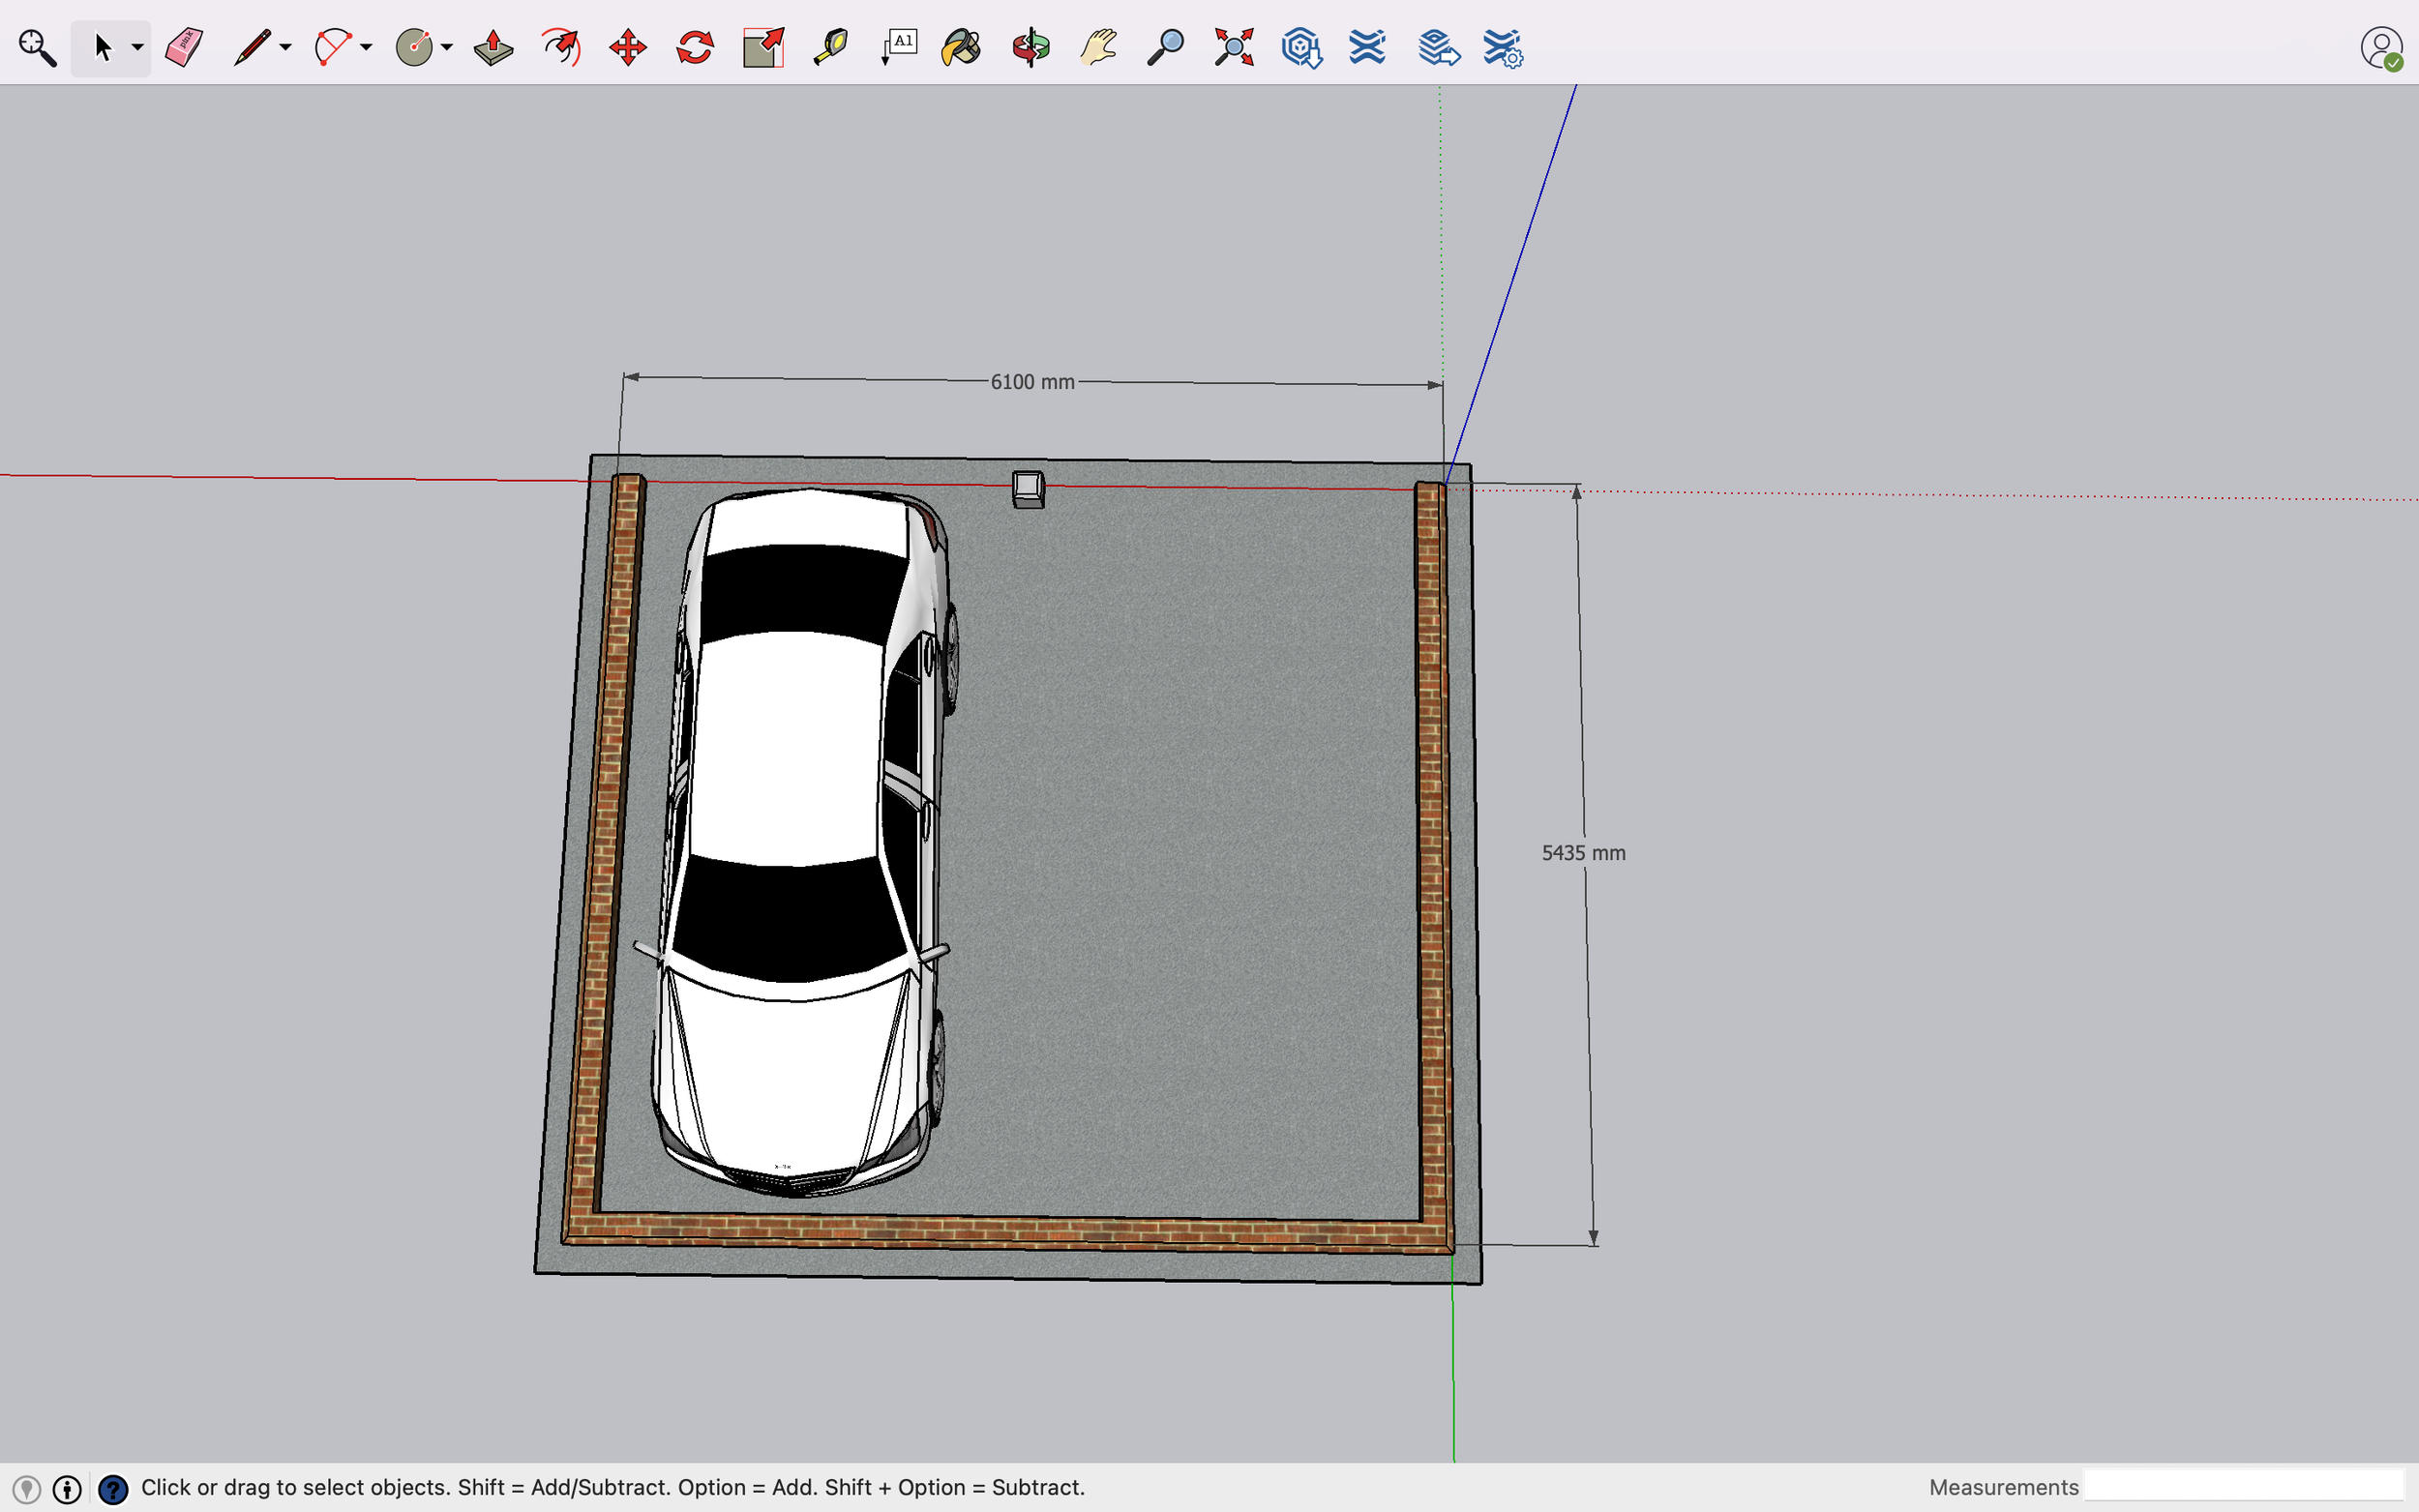The height and width of the screenshot is (1512, 2419).
Task: Open the 3D Warehouse icon
Action: (1301, 47)
